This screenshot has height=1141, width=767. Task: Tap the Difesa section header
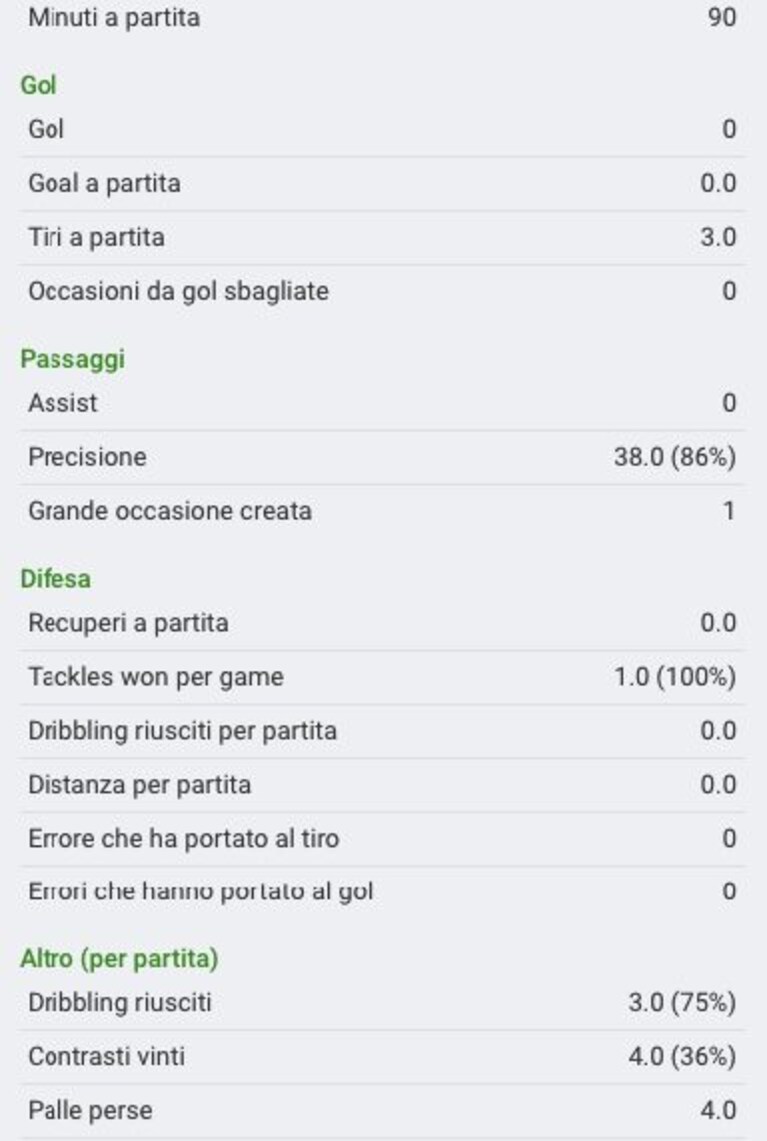coord(56,579)
